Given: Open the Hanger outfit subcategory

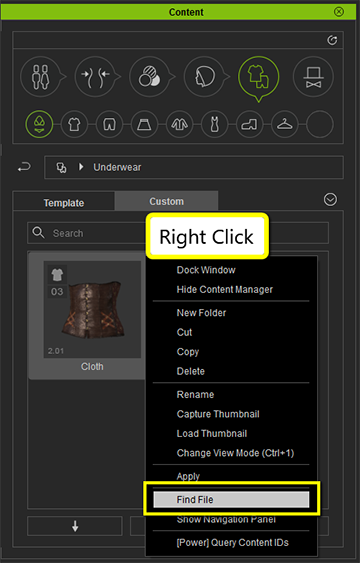Looking at the screenshot, I should click(x=284, y=125).
